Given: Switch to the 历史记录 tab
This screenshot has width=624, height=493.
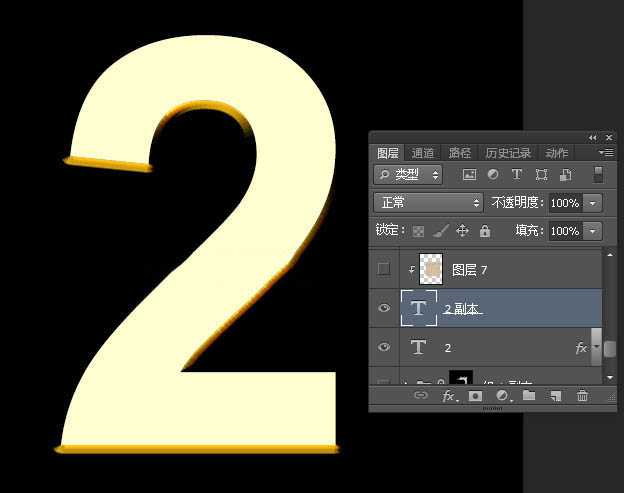Looking at the screenshot, I should [508, 153].
